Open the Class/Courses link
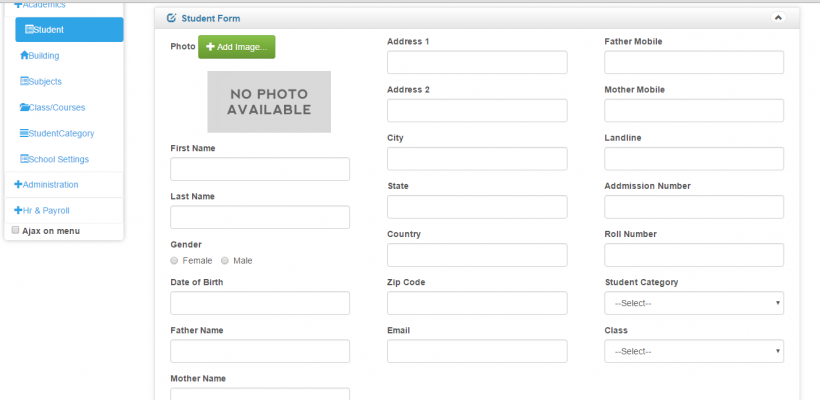Screen dimensions: 820x400 (x=57, y=108)
